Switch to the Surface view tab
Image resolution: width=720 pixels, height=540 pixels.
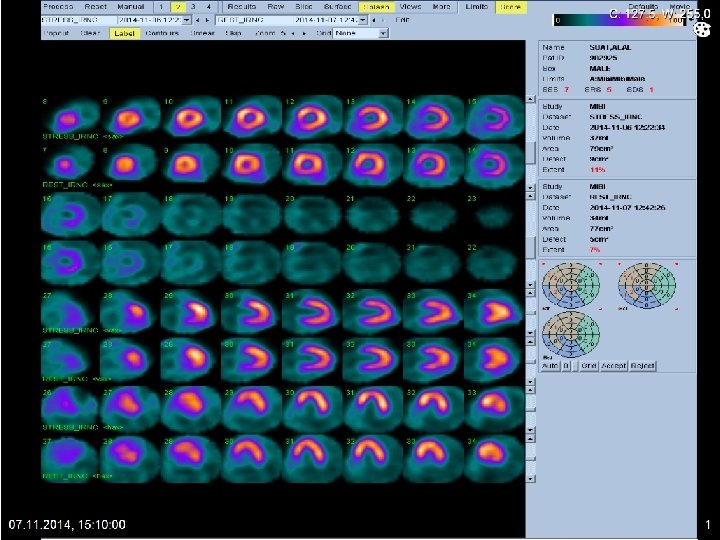point(338,7)
